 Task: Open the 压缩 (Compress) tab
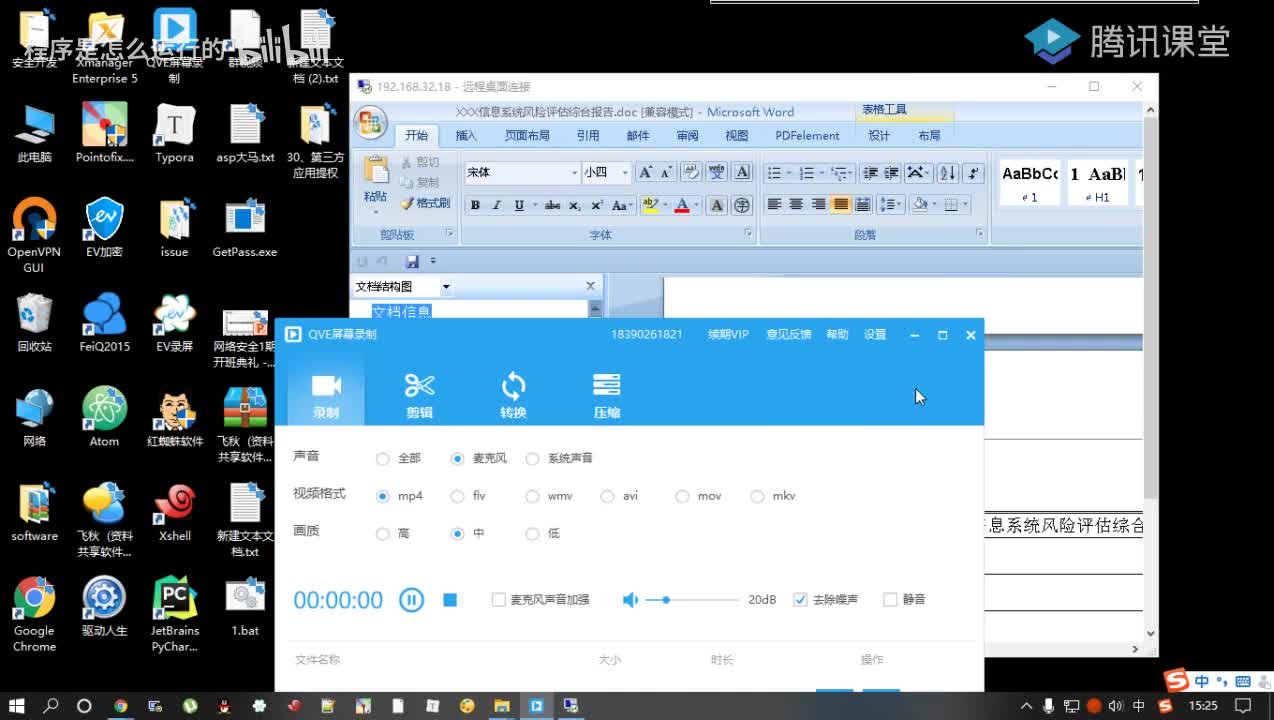tap(607, 395)
